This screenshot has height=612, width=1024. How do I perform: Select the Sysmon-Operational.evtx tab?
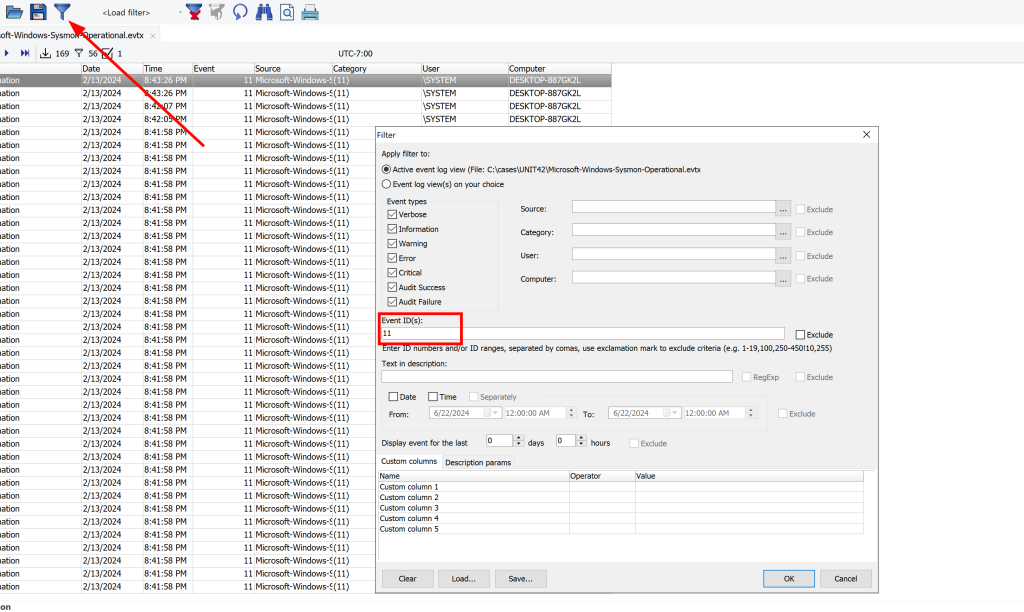[x=72, y=35]
